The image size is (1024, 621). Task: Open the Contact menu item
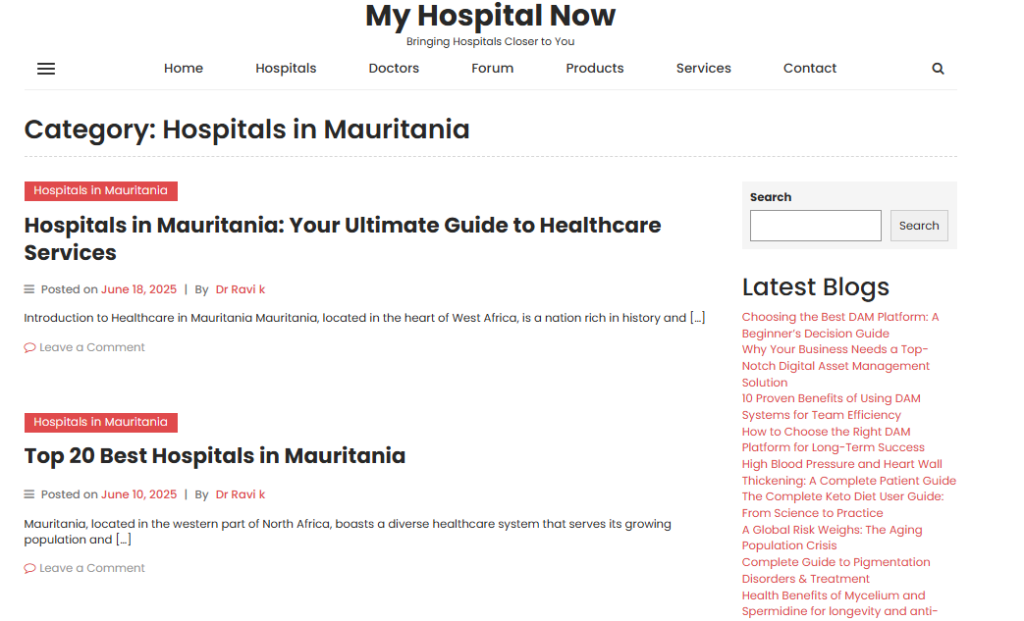[810, 68]
